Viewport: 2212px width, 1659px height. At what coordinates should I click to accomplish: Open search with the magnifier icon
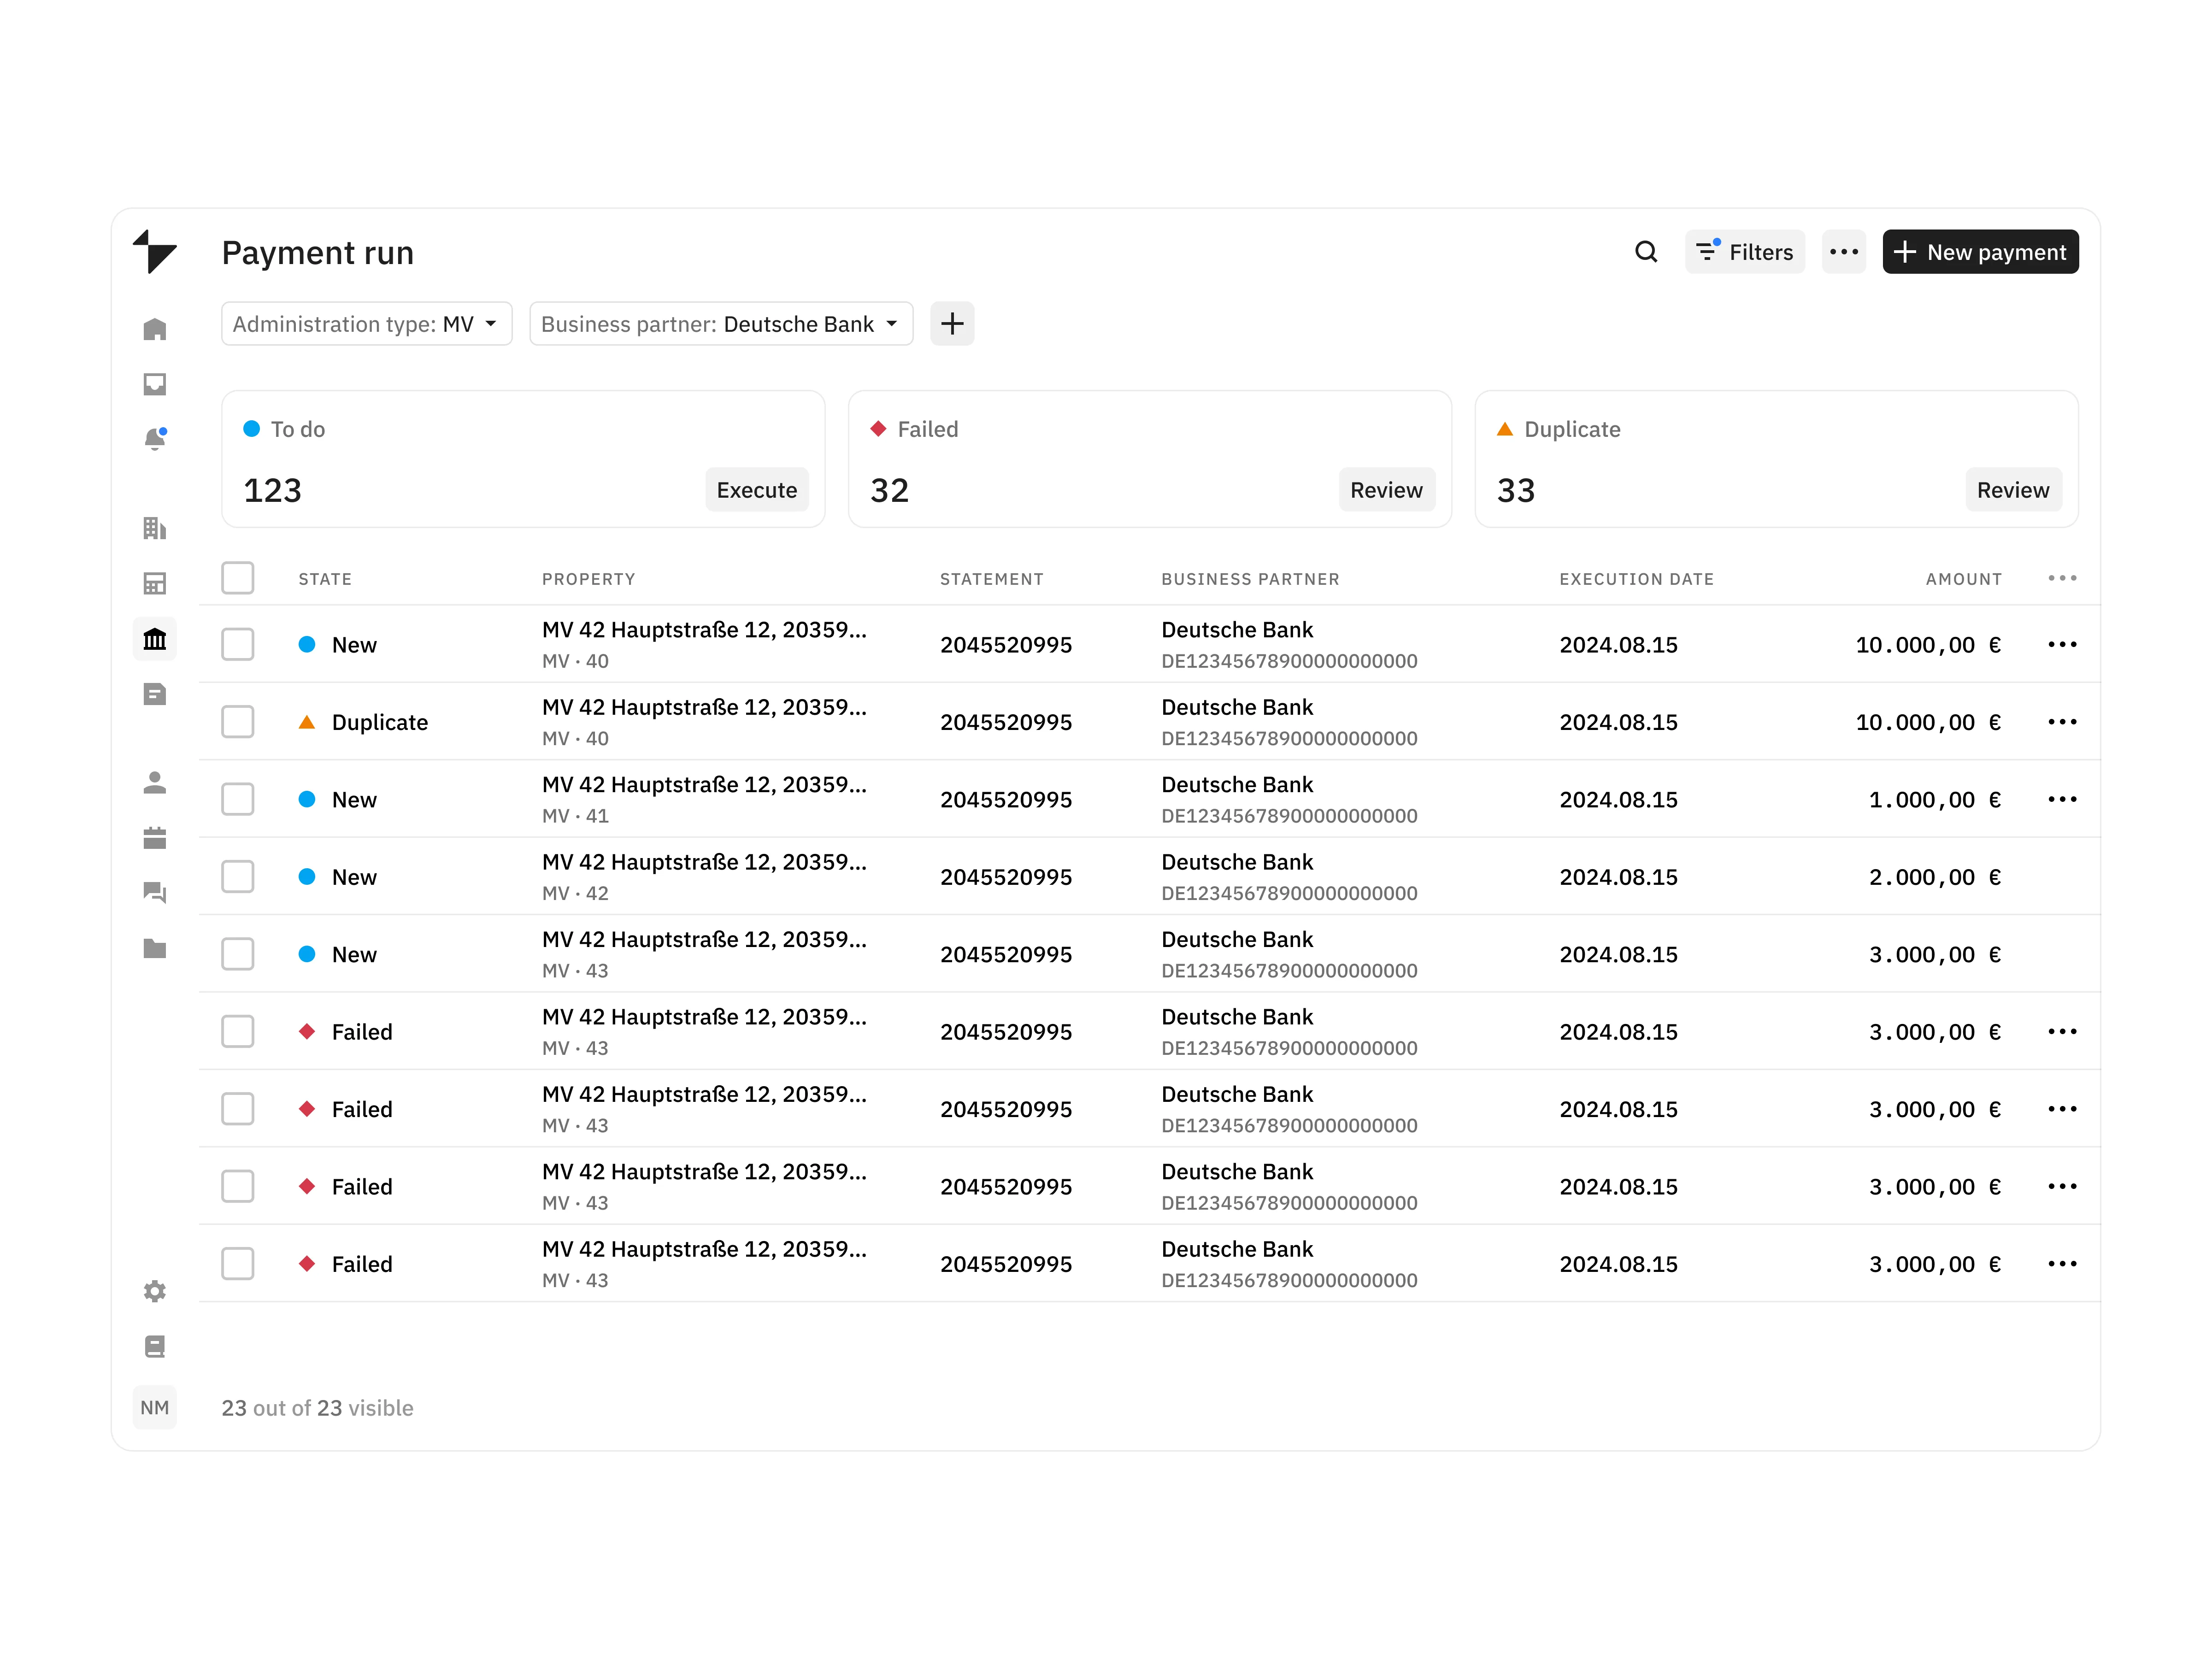1646,252
